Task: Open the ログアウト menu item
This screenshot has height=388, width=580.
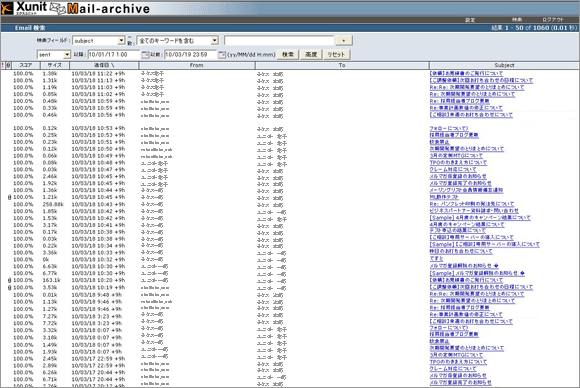Action: 553,20
